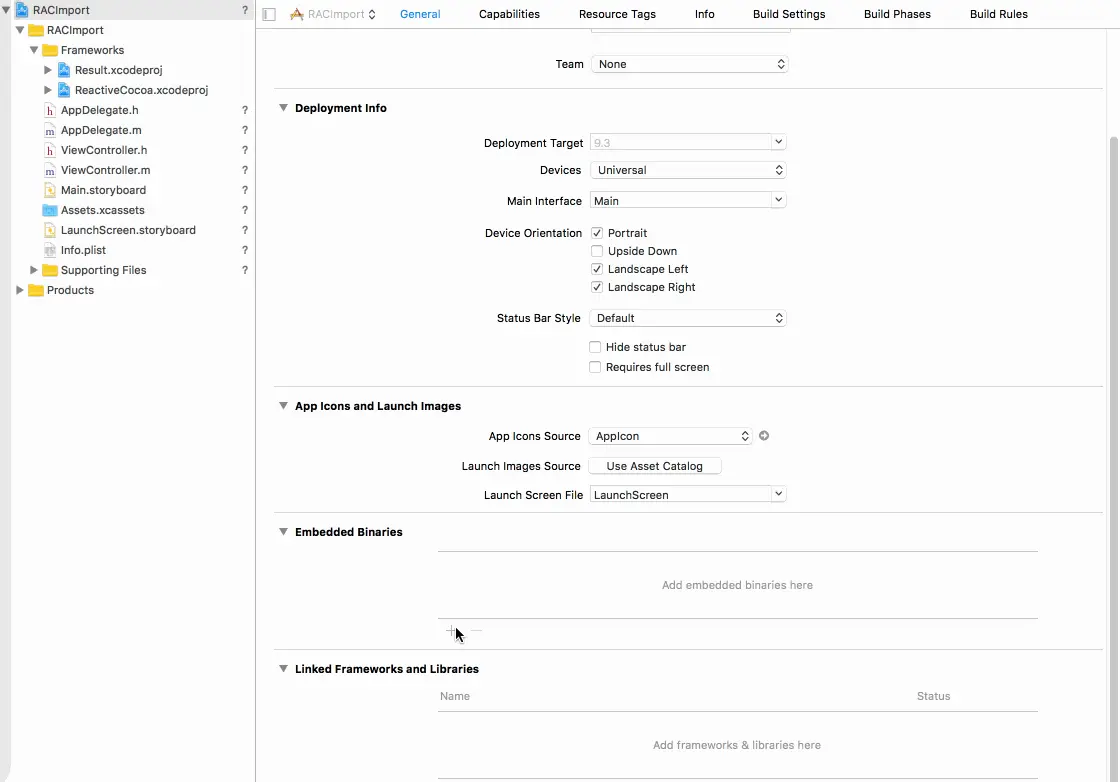Open the Deployment Target combo box arrow

click(779, 142)
